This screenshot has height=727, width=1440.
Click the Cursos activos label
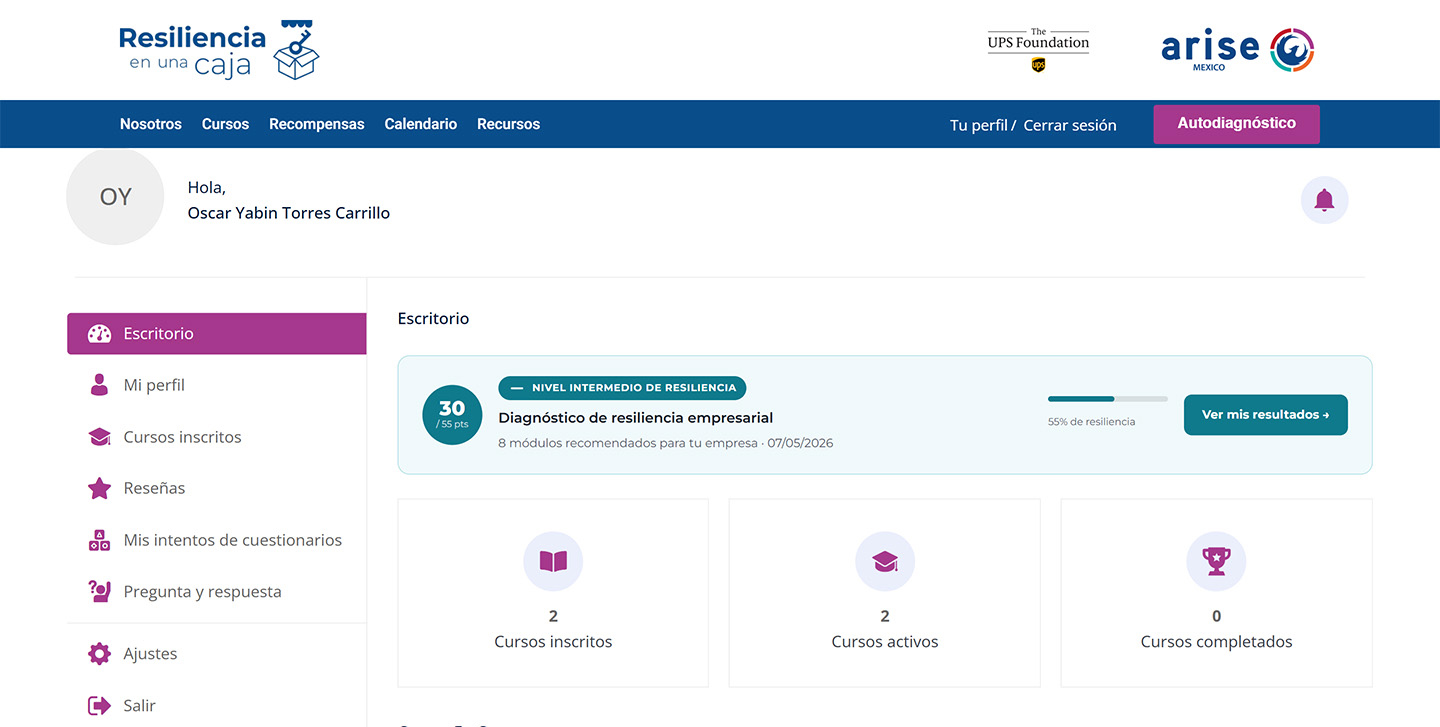coord(885,642)
